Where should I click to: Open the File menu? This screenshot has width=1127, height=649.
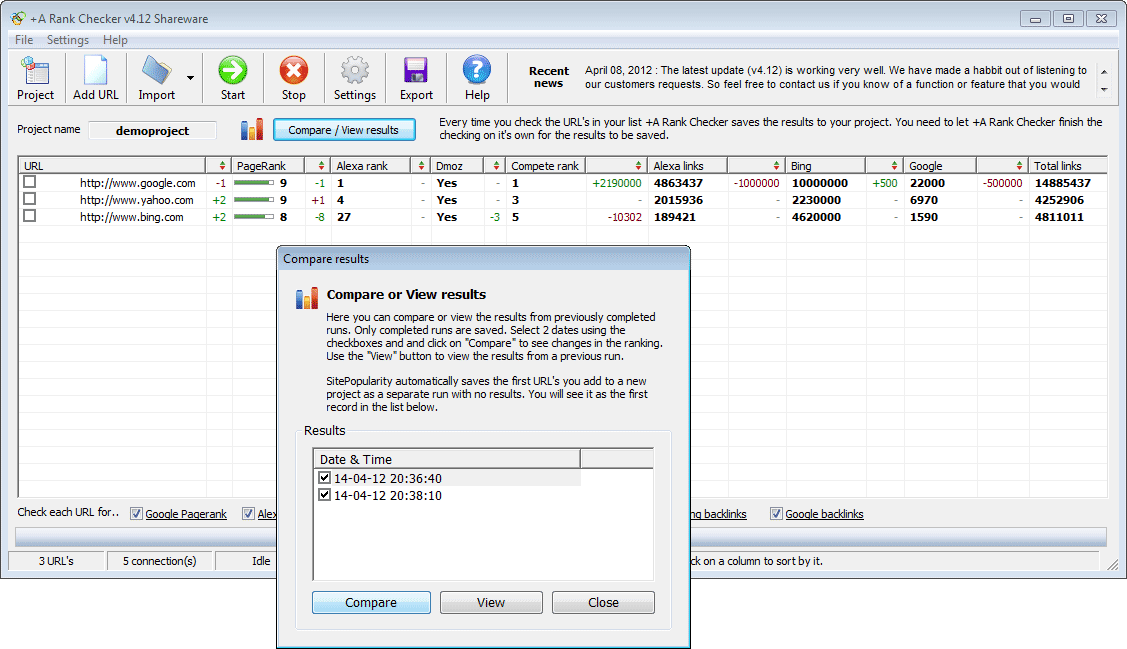click(24, 40)
